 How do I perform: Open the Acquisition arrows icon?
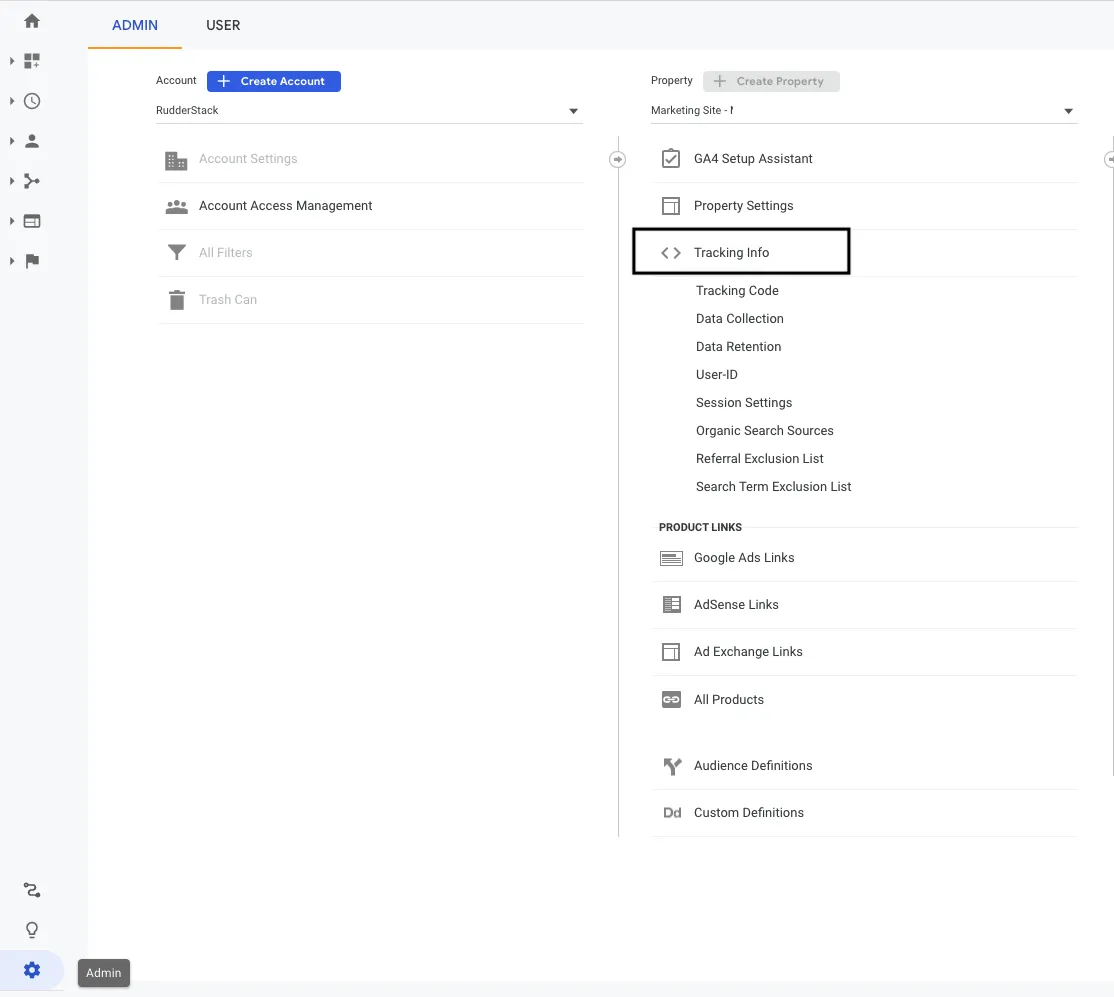click(32, 181)
